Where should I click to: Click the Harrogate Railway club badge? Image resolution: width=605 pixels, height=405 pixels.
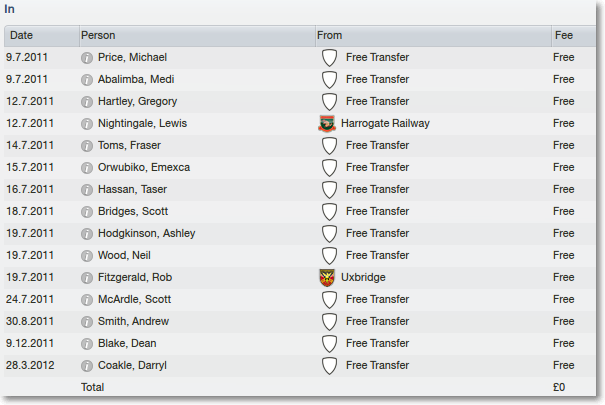(327, 124)
